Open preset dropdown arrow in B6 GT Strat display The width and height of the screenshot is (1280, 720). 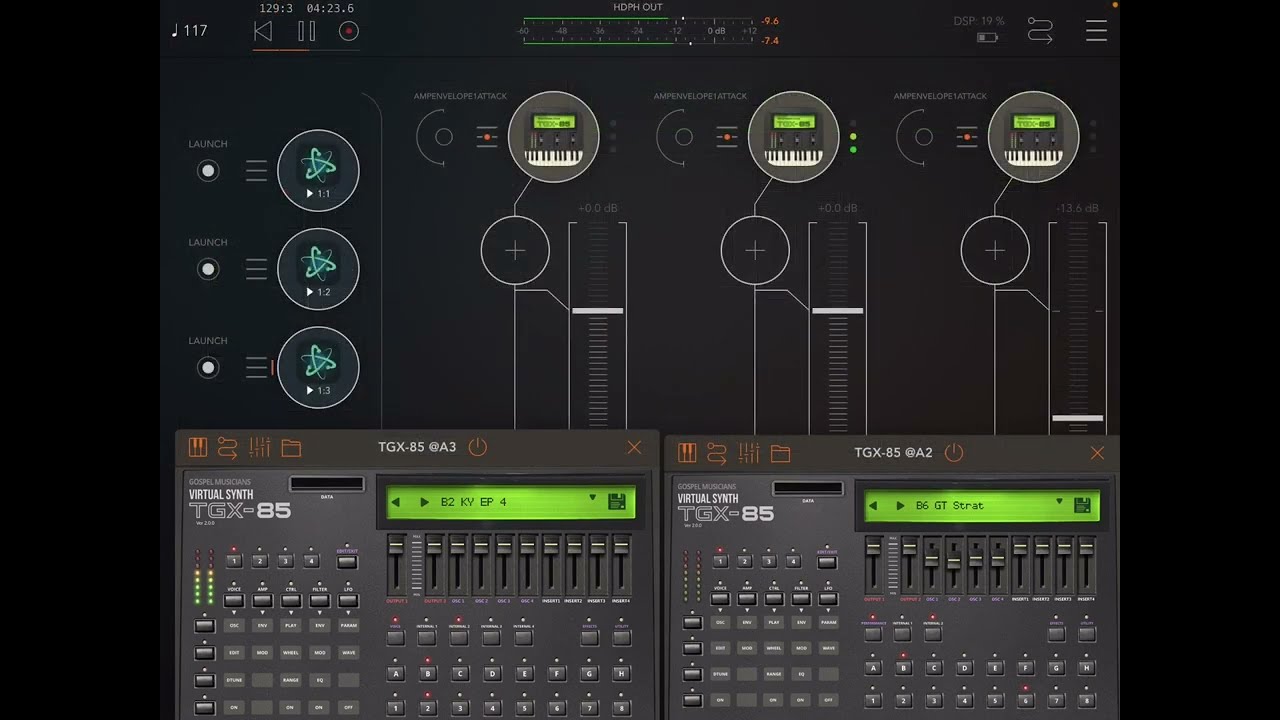click(x=1059, y=501)
